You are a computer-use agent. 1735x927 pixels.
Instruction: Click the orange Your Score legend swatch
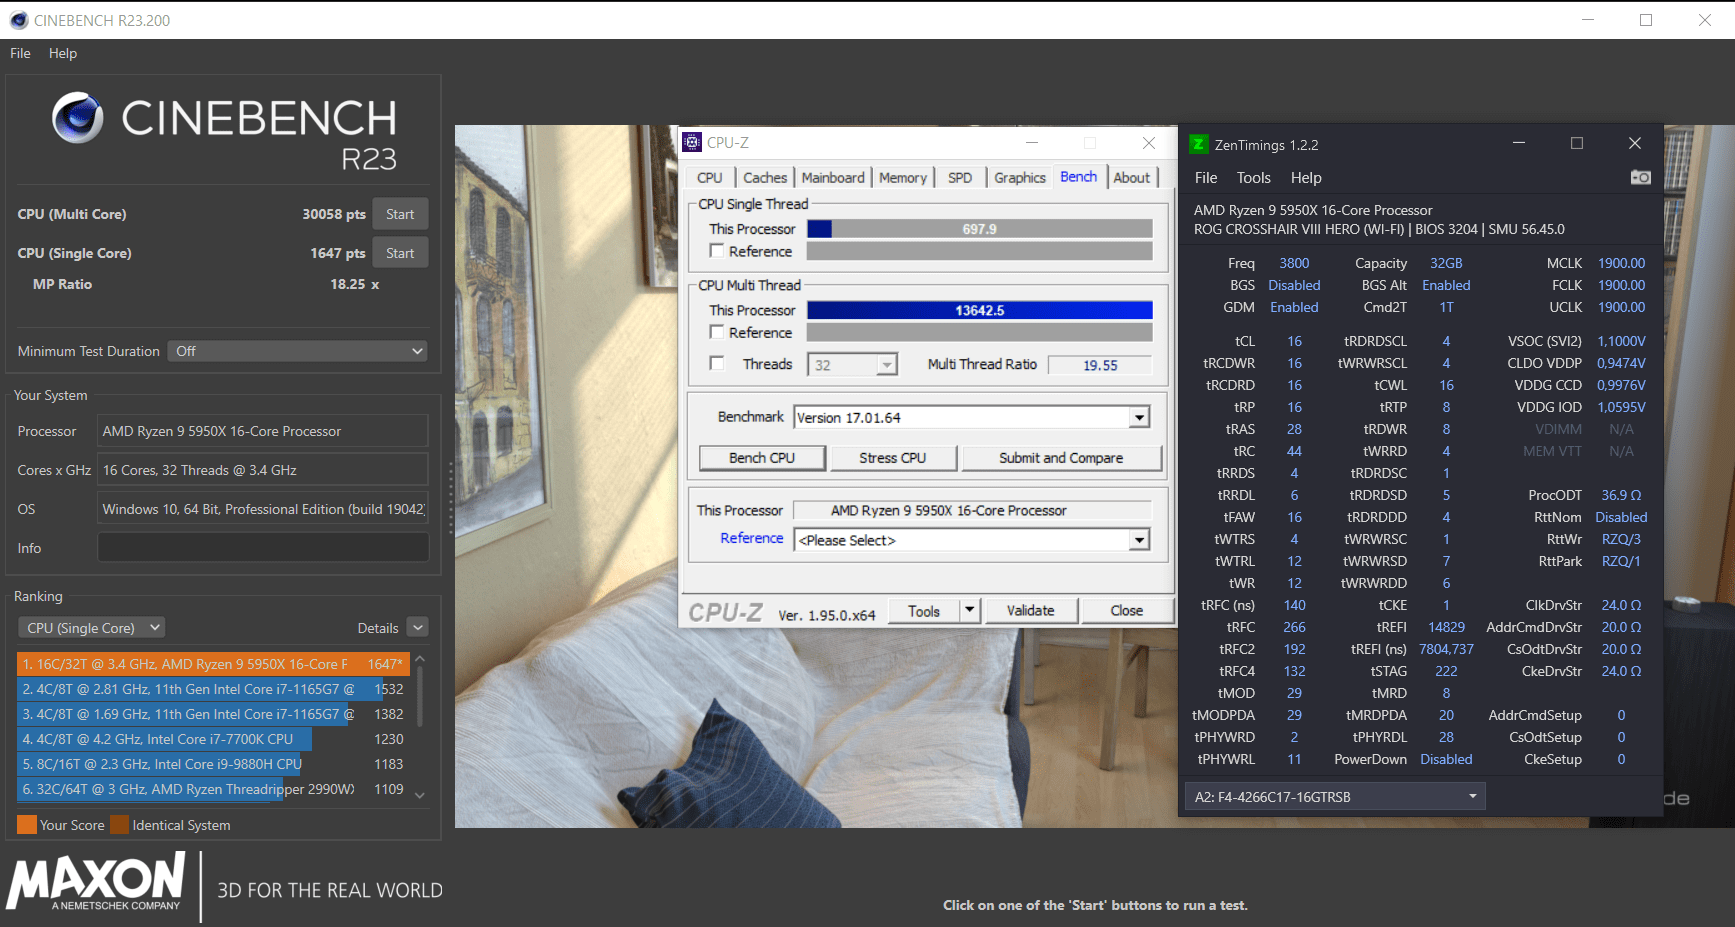coord(27,825)
